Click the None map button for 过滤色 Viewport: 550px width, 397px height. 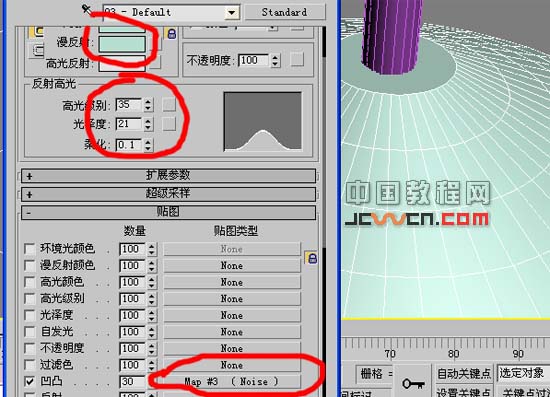232,365
